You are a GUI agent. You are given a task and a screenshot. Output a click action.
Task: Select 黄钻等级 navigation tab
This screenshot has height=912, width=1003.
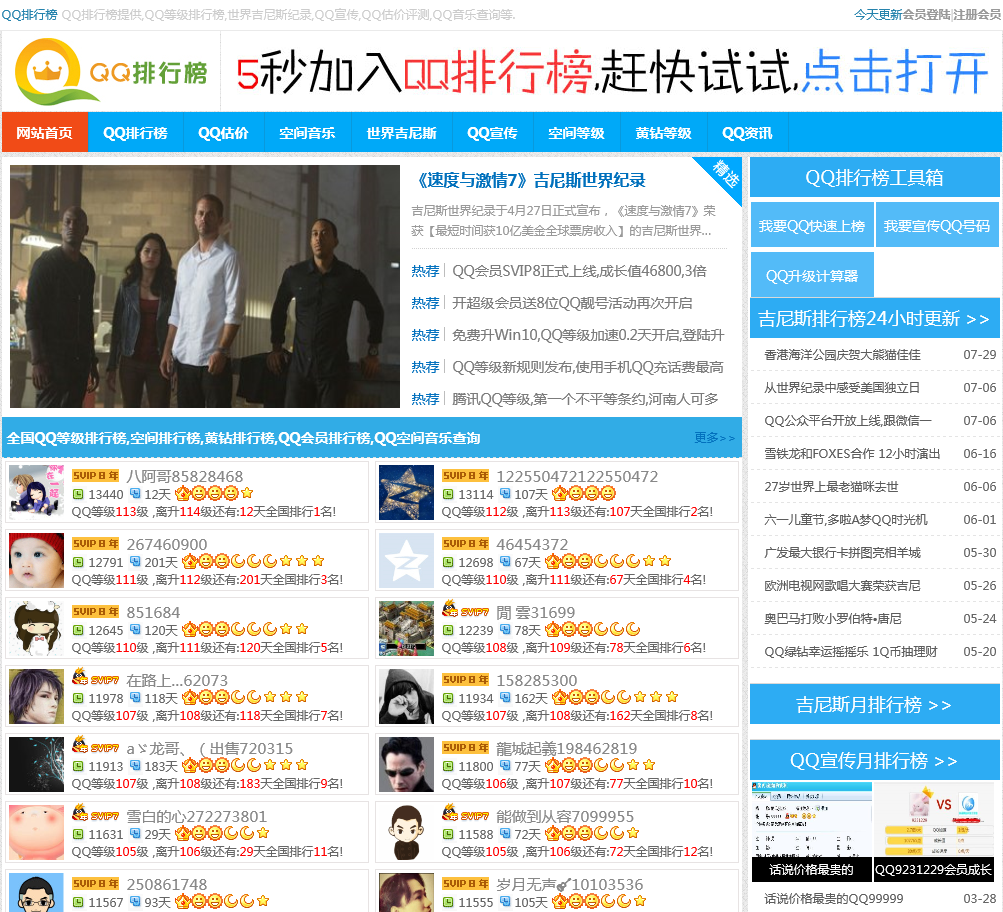pos(663,132)
